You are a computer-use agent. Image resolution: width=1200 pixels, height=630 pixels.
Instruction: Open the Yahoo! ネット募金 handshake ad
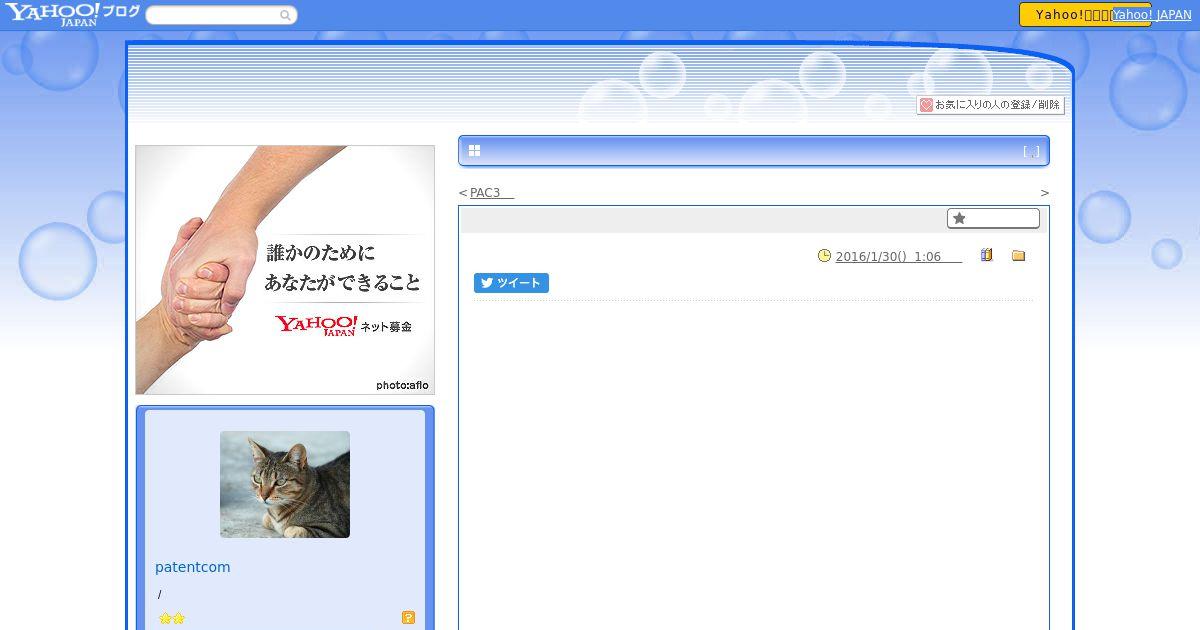pyautogui.click(x=285, y=270)
